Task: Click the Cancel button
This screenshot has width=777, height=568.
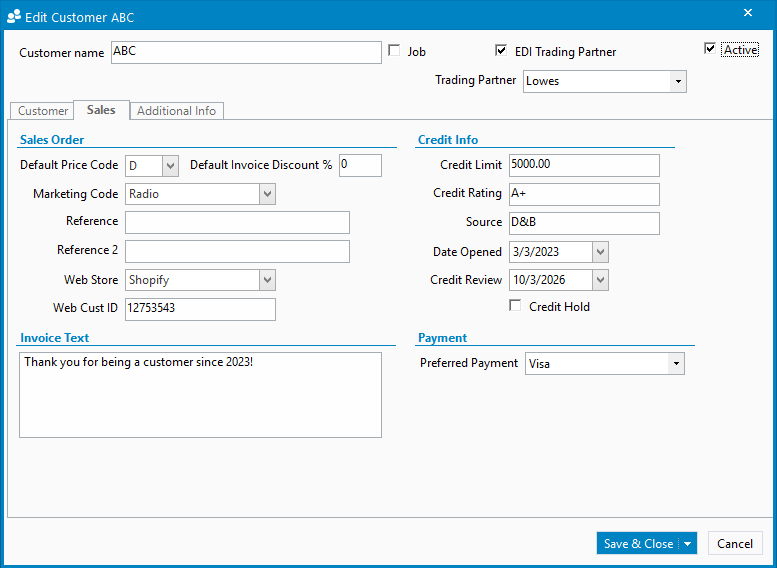Action: (x=735, y=543)
